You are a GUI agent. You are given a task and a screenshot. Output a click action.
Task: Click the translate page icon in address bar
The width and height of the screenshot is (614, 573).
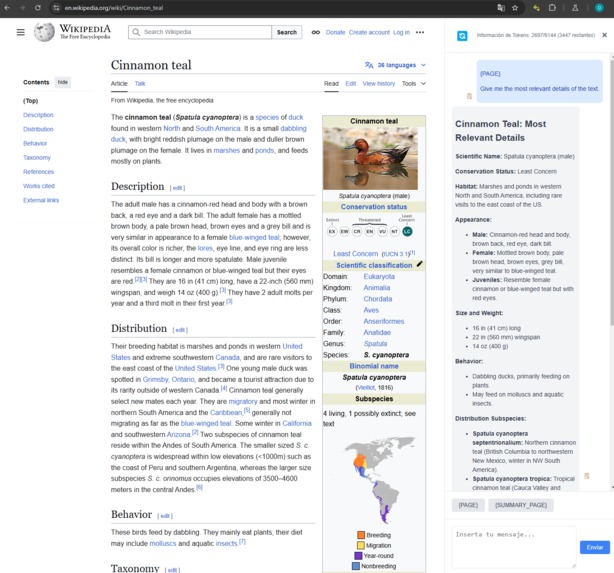[501, 8]
